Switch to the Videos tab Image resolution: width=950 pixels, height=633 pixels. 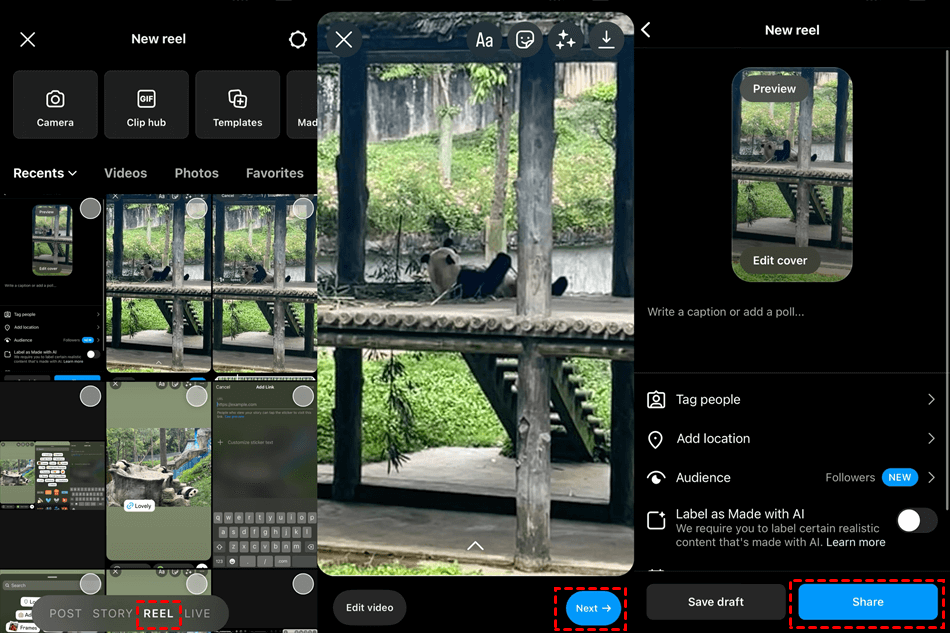[x=125, y=173]
